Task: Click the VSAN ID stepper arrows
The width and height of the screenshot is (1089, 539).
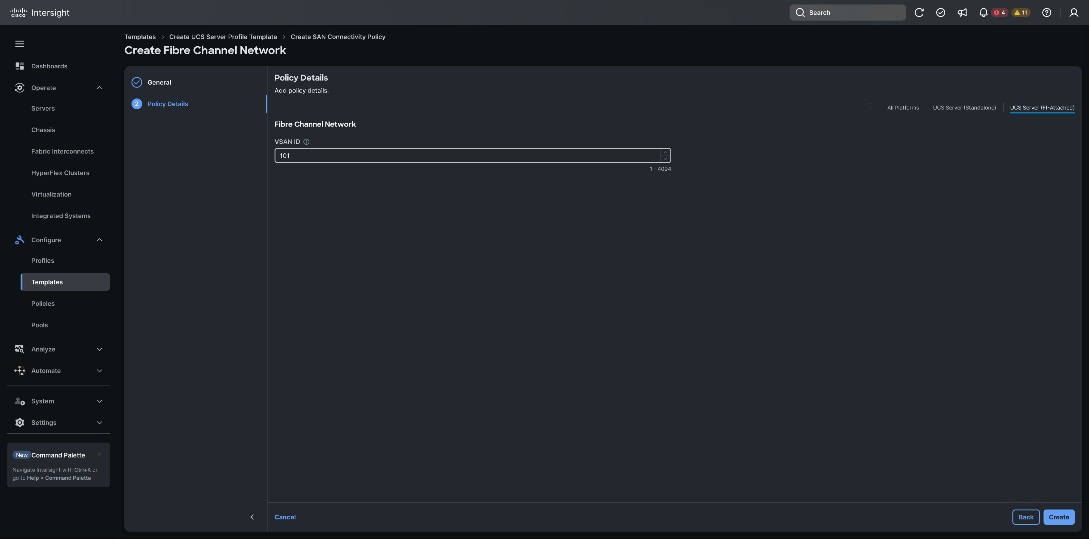Action: click(665, 156)
